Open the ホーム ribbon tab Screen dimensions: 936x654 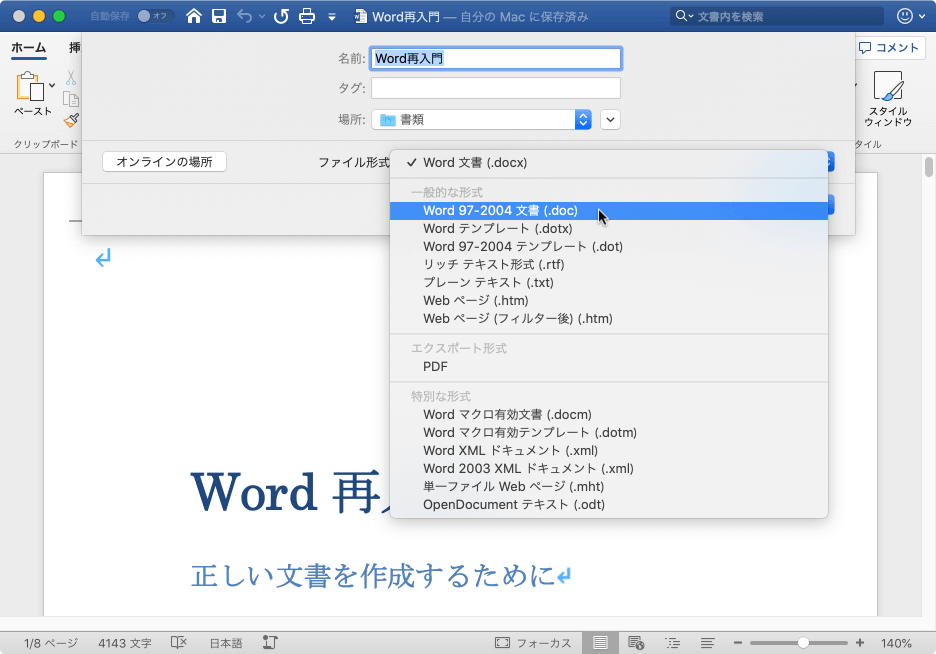[x=29, y=48]
